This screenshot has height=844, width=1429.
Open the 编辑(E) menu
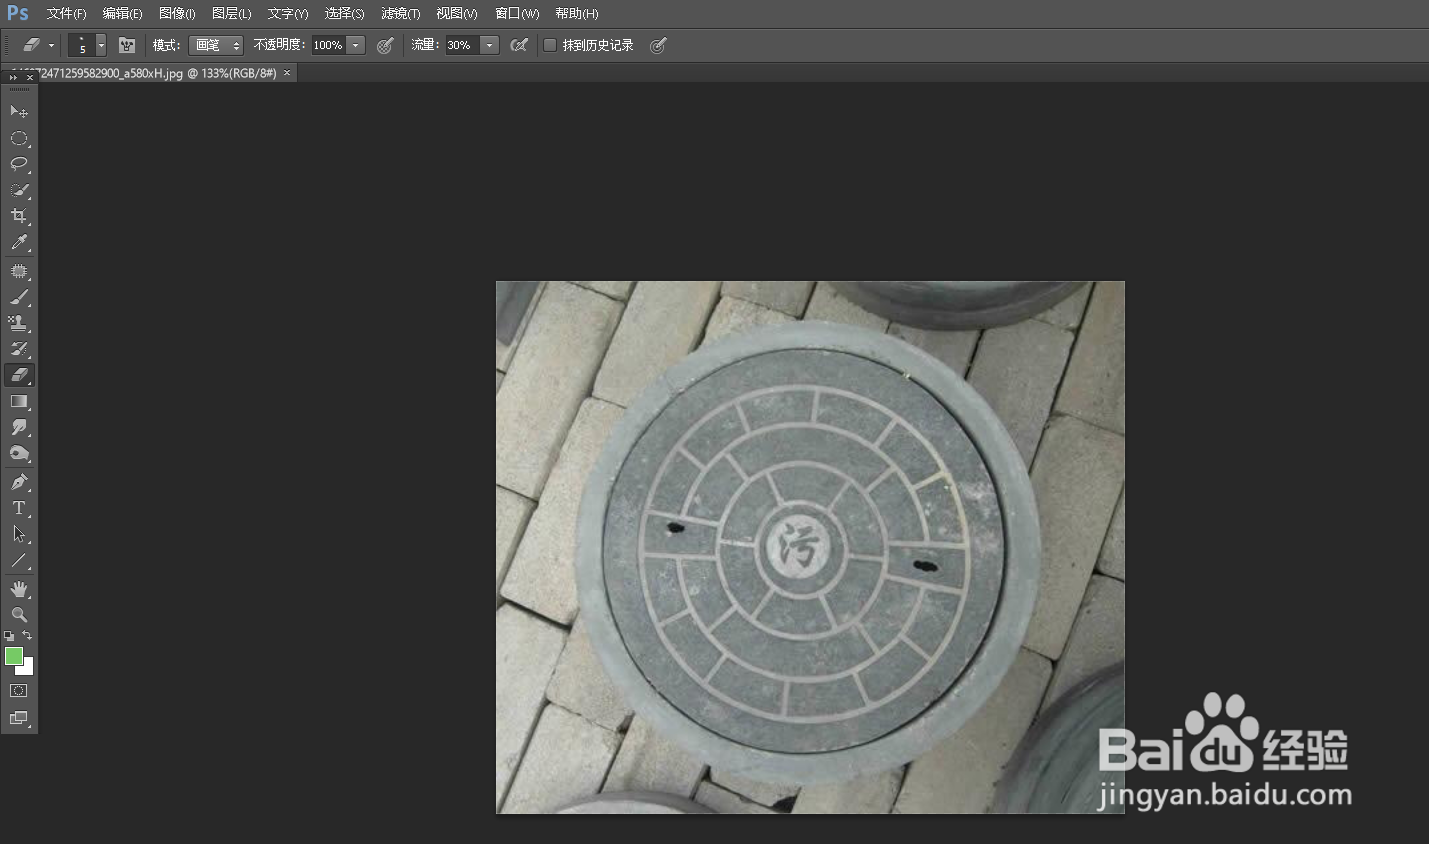(122, 14)
